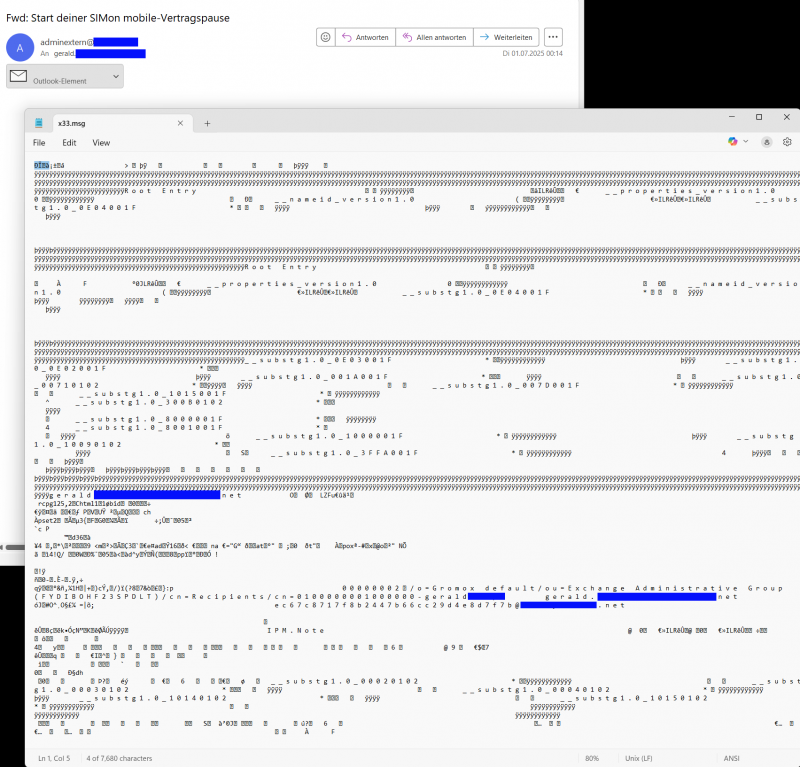Click the envelope attachment icon

(18, 77)
